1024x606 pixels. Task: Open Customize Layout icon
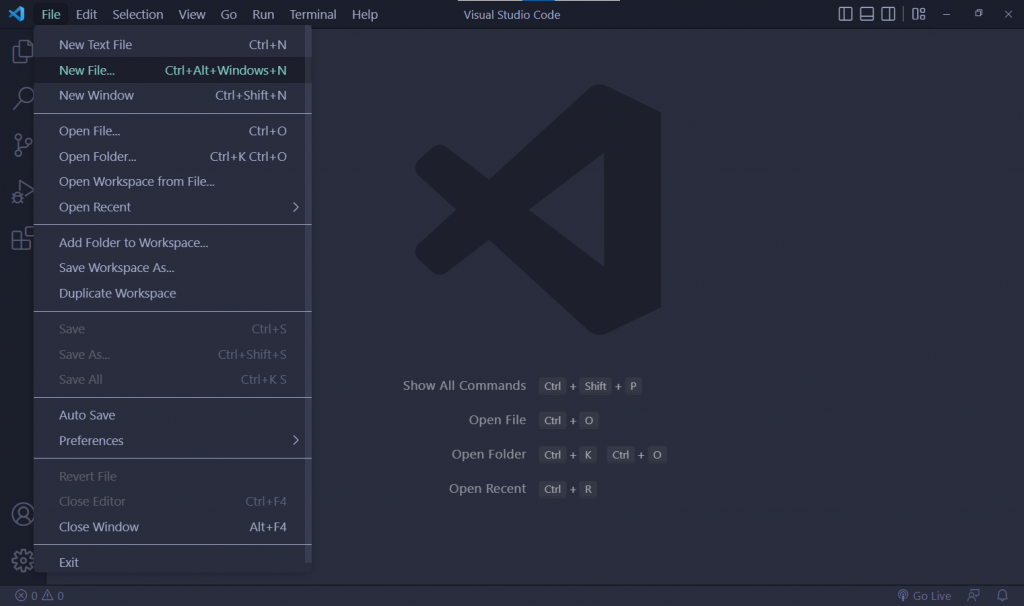click(x=919, y=14)
